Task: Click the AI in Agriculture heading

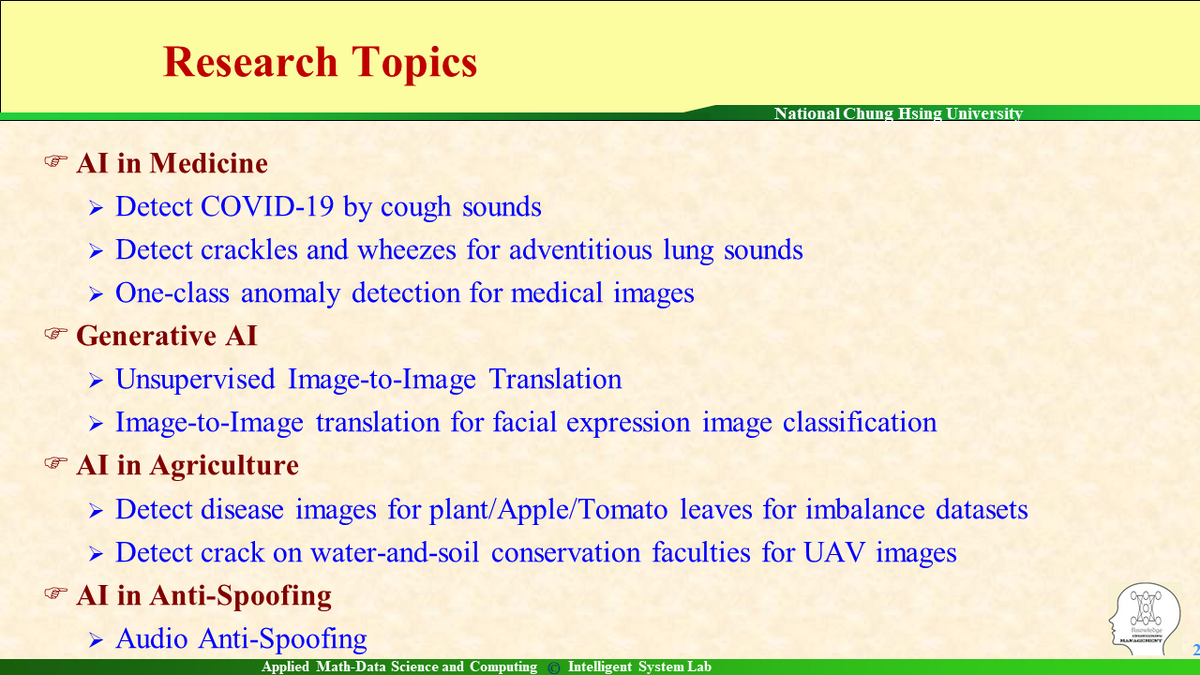Action: (x=188, y=466)
